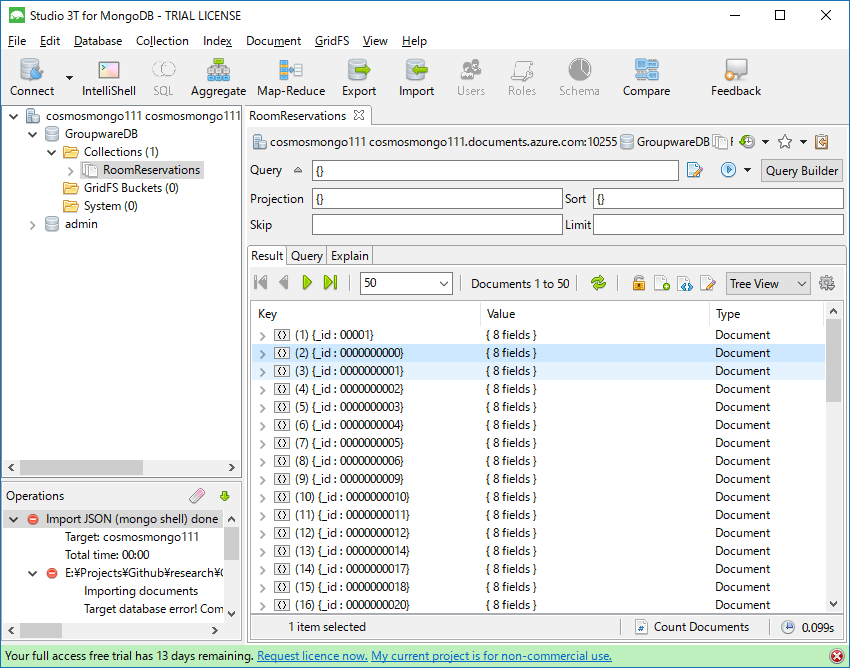The height and width of the screenshot is (668, 850).
Task: Select System (0) folder
Action: [111, 207]
